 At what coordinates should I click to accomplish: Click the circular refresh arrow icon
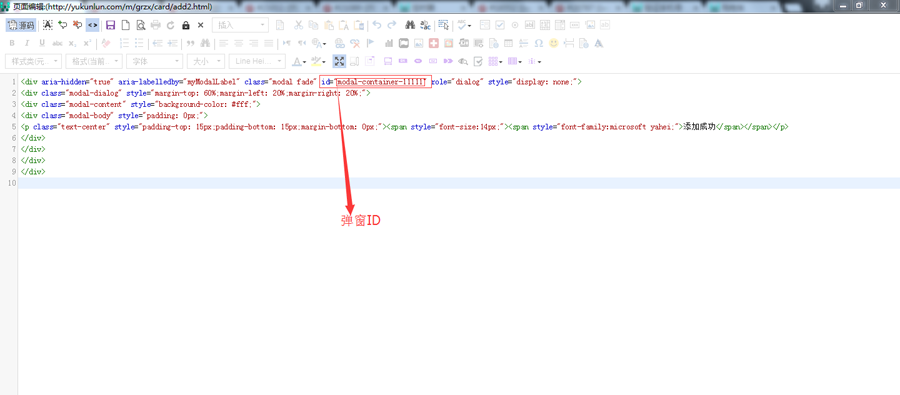tap(170, 25)
